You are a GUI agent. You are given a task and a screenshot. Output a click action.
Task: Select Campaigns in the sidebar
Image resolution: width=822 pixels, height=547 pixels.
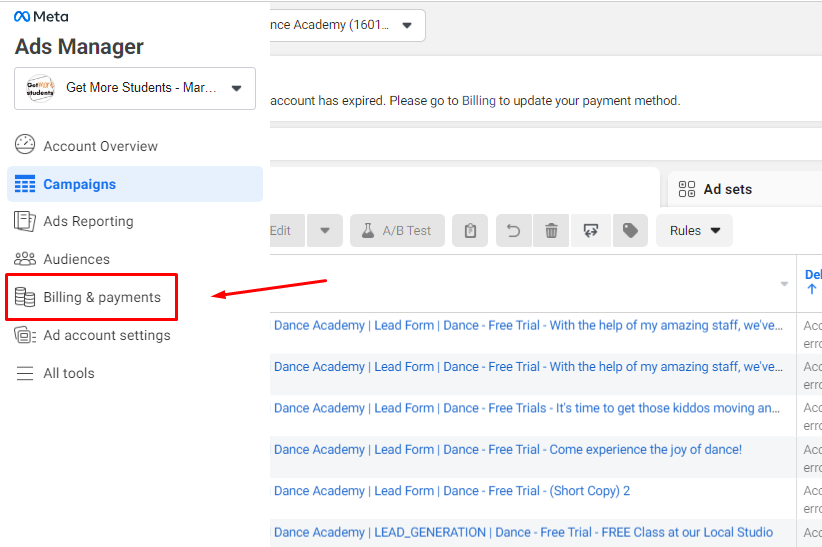pyautogui.click(x=135, y=184)
